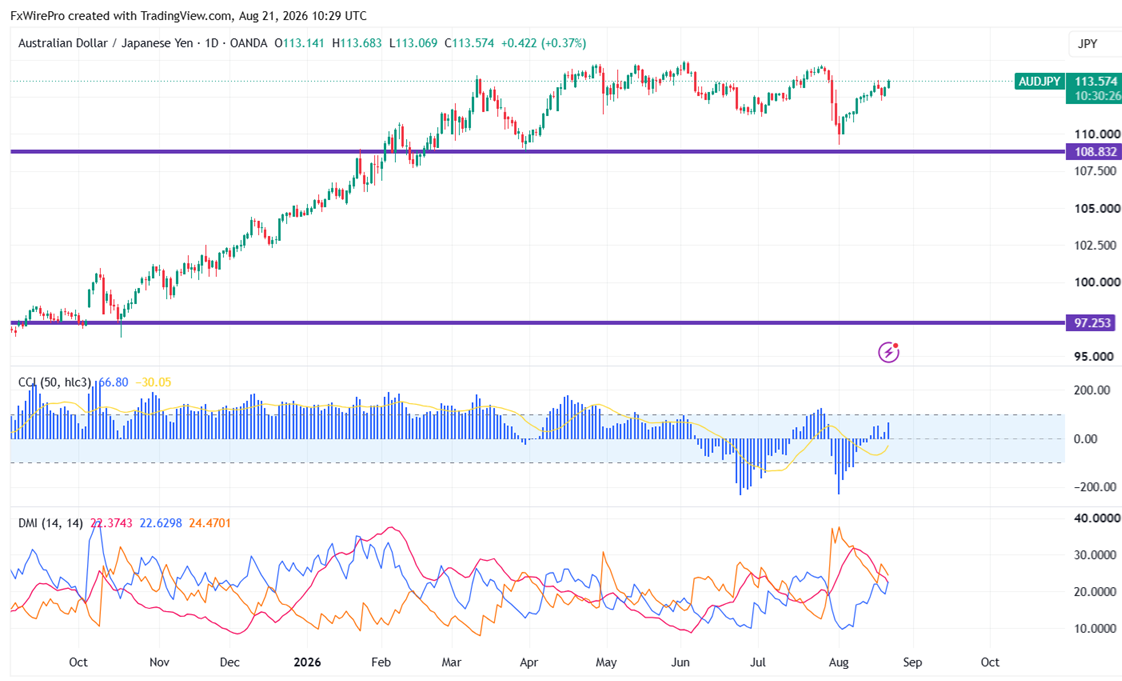Click the close value C113.574
The image size is (1122, 681).
point(469,43)
